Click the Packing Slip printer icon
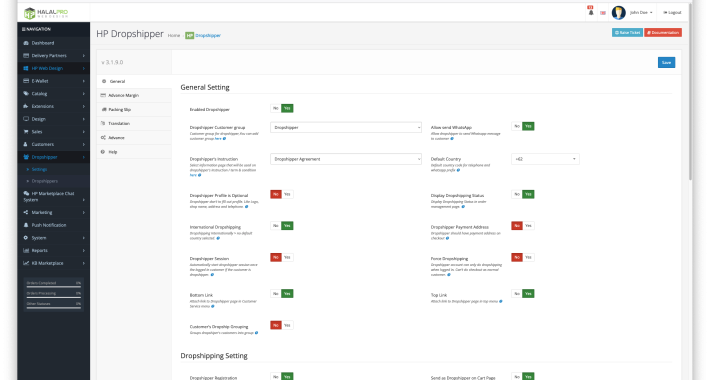Screen dimensions: 710x380 [x=104, y=110]
